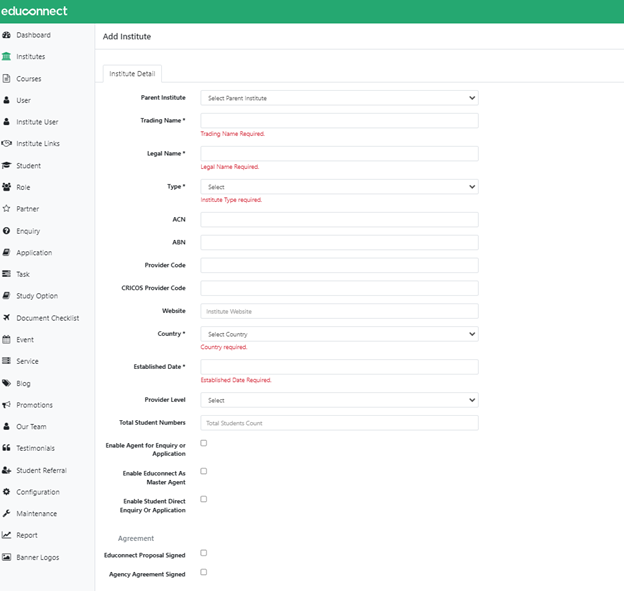Click the Our Team person icon
The height and width of the screenshot is (591, 624).
6,426
